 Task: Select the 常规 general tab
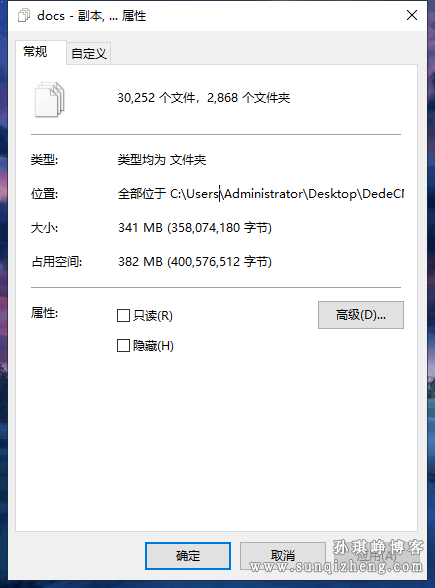point(36,52)
